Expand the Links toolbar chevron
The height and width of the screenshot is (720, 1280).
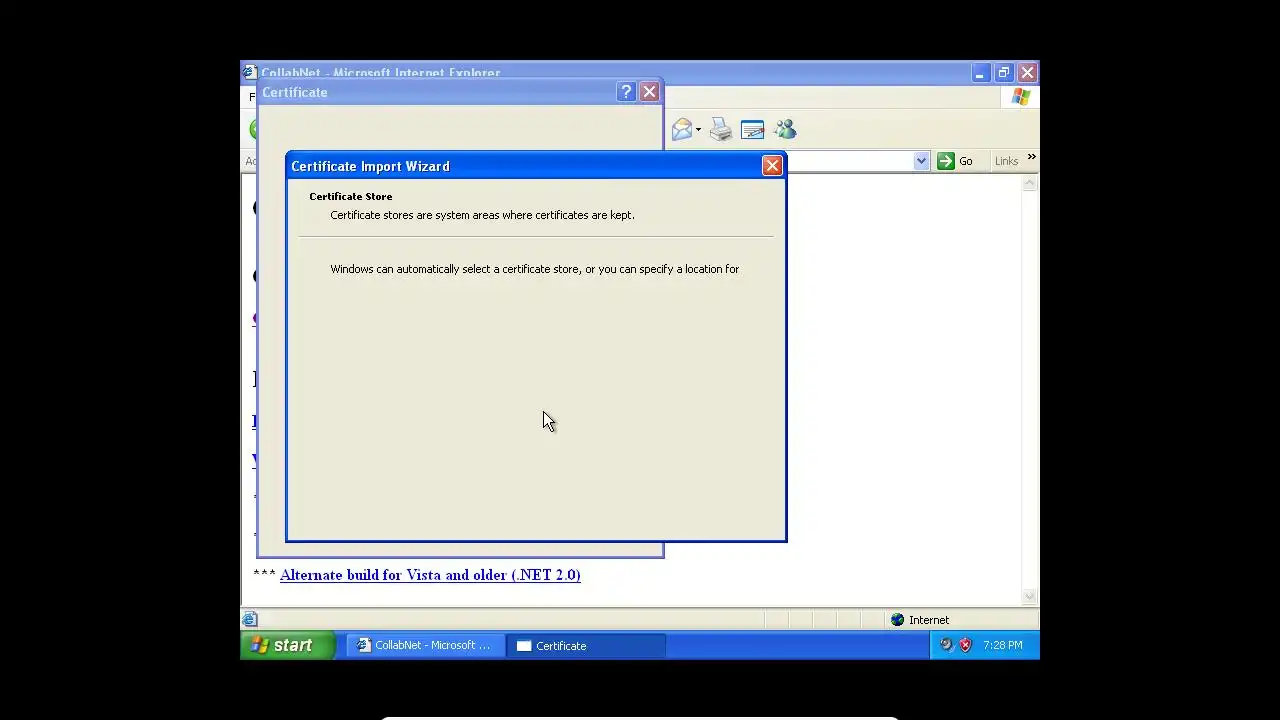coord(1031,157)
